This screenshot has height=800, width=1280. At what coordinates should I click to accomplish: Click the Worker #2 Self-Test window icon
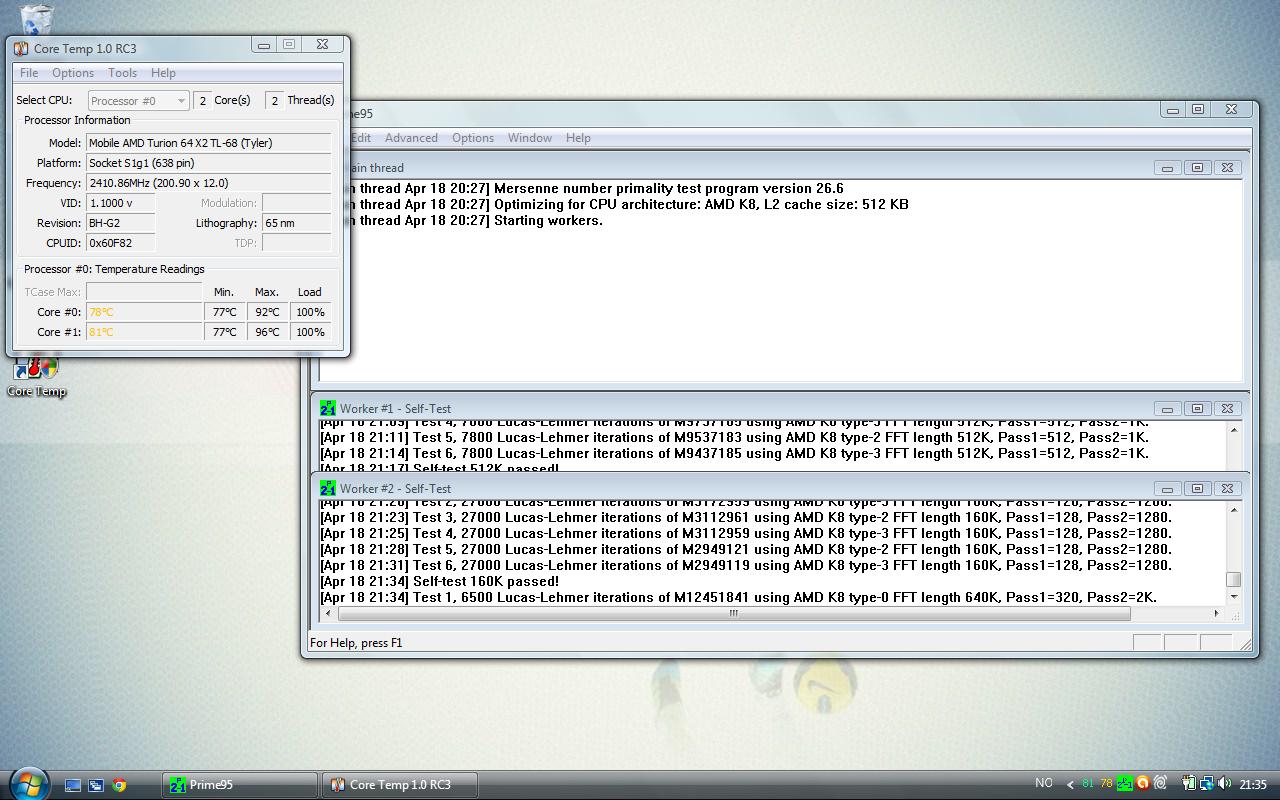(x=328, y=488)
